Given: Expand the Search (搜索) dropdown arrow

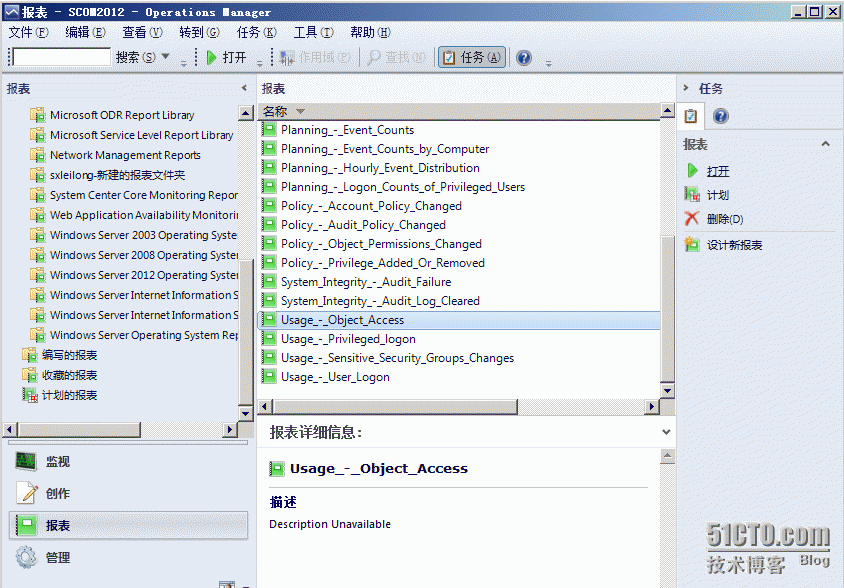Looking at the screenshot, I should point(166,56).
